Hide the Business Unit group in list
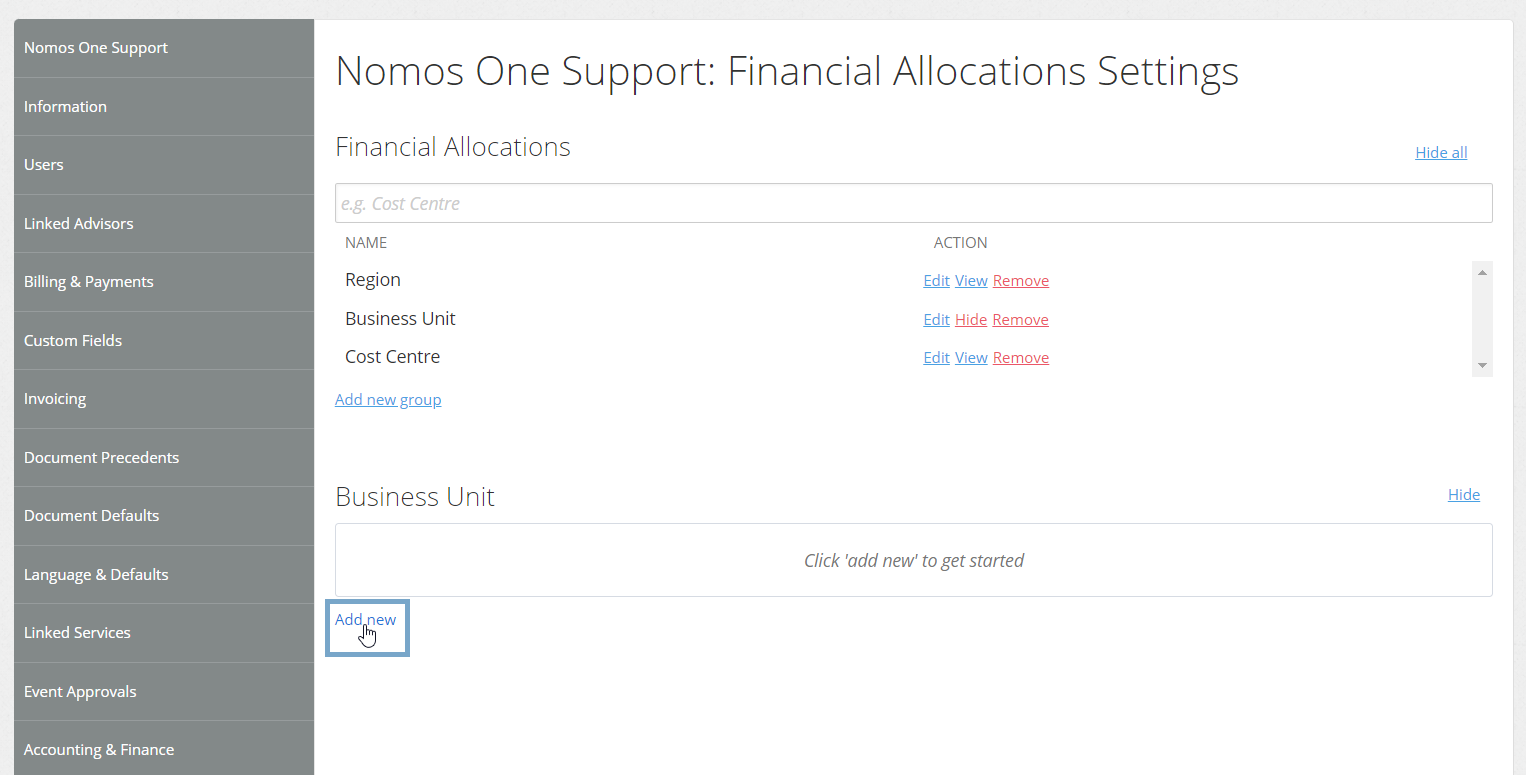Image resolution: width=1526 pixels, height=775 pixels. coord(971,320)
